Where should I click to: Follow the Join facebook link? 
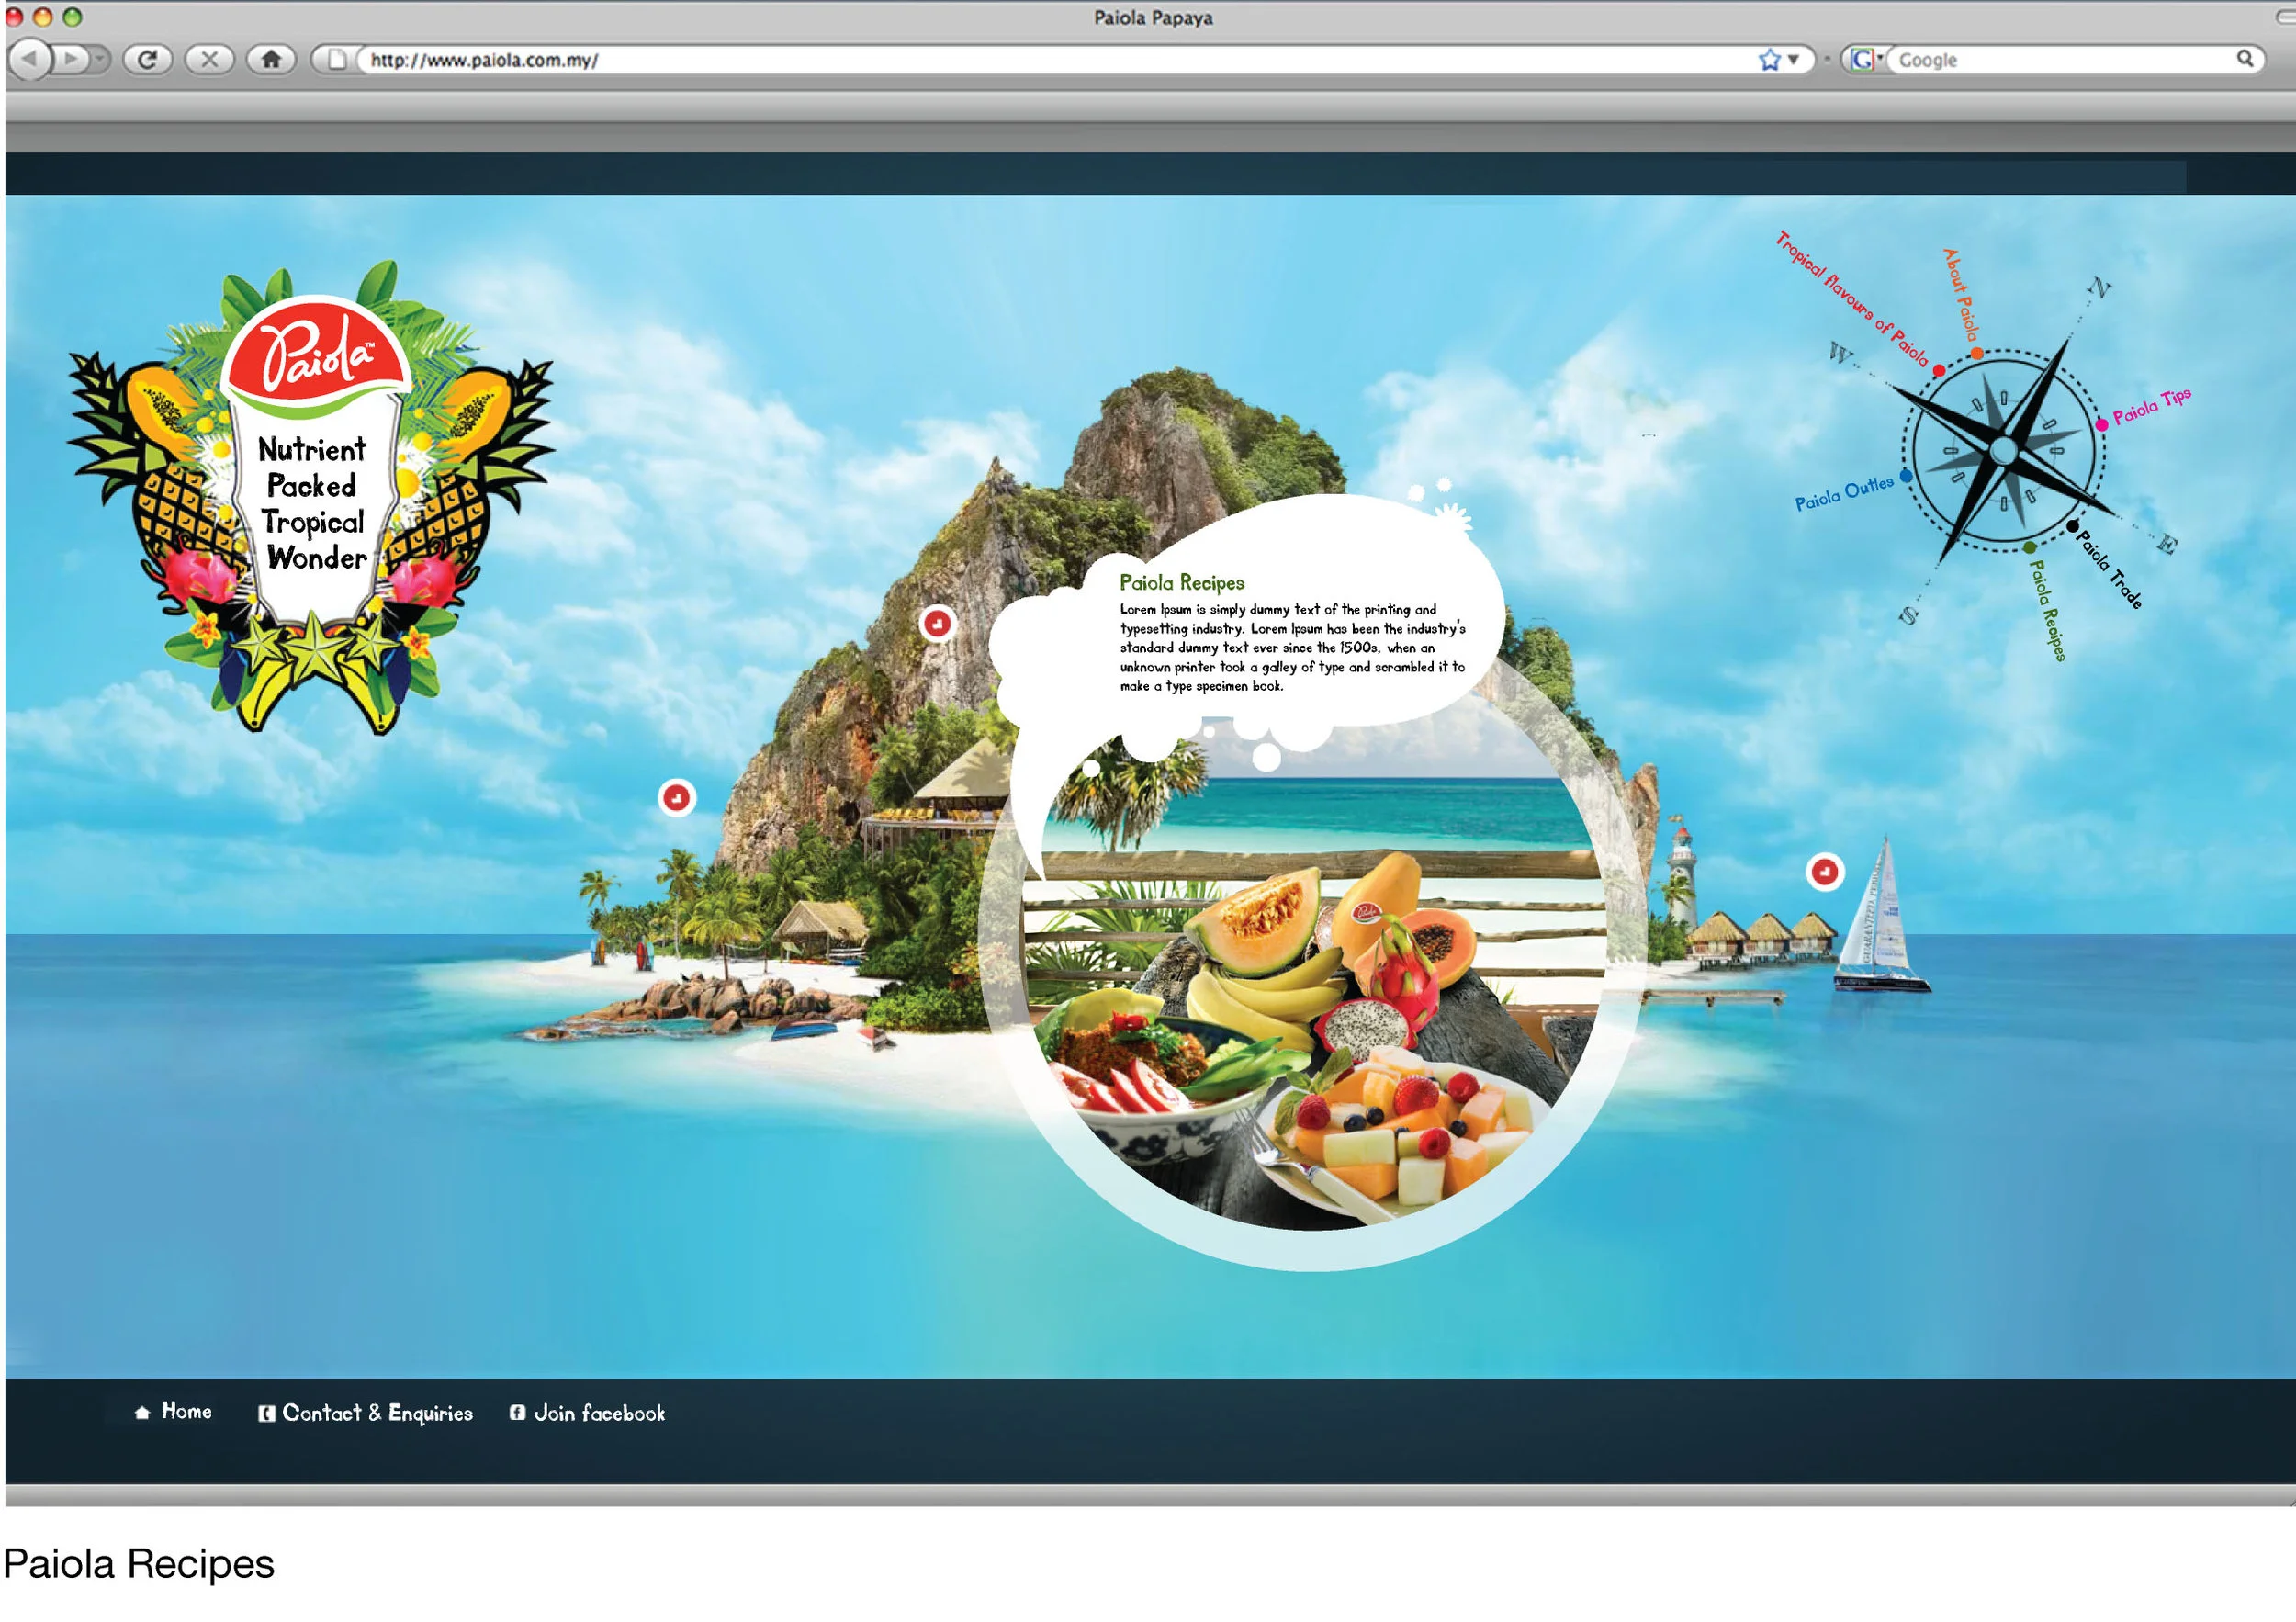coord(599,1413)
